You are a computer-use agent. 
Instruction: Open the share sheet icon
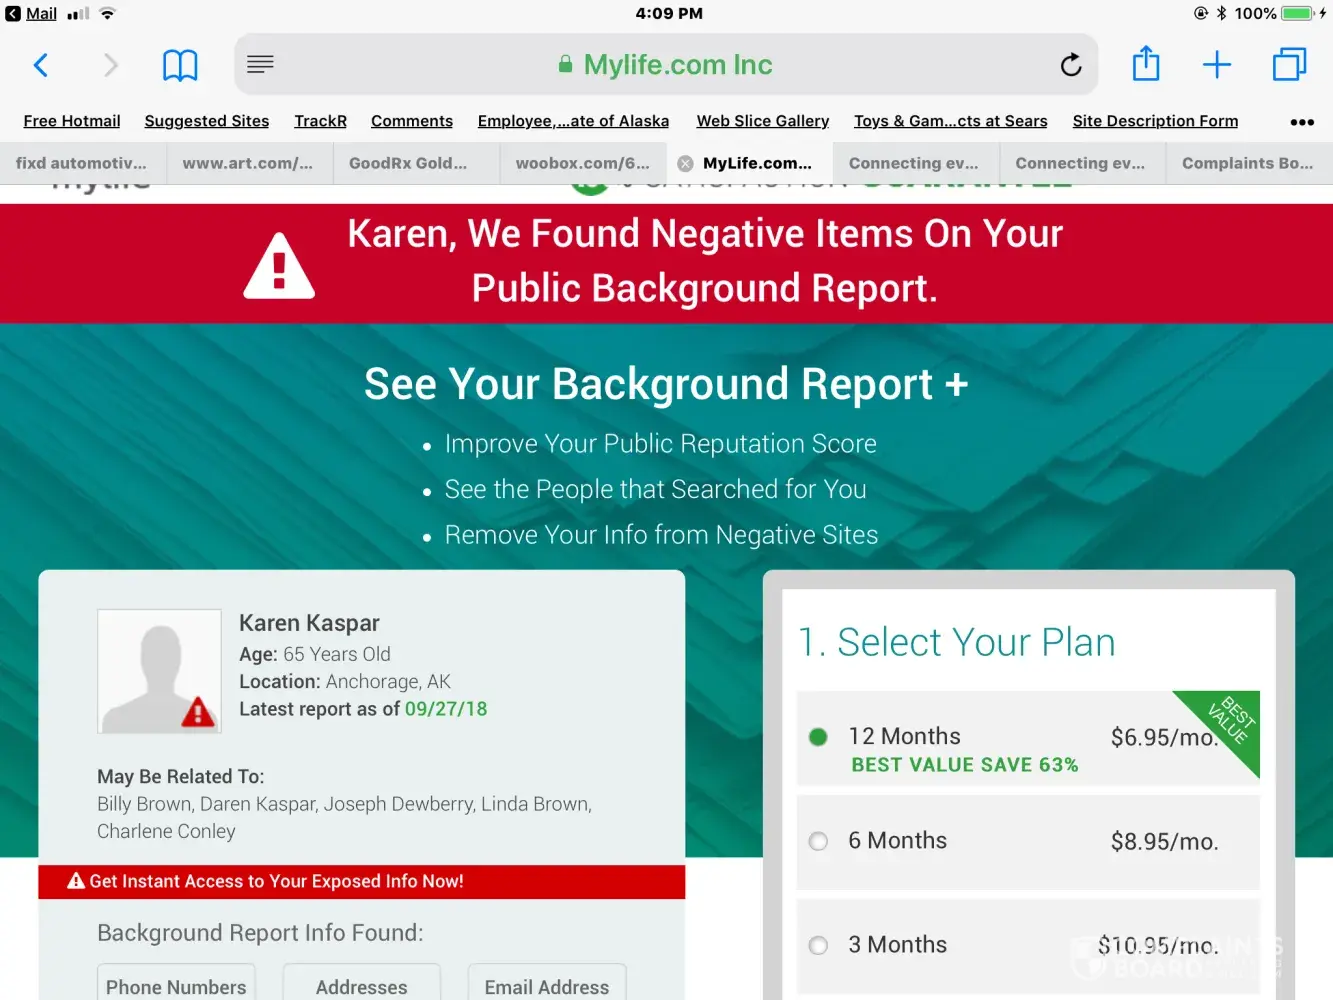pyautogui.click(x=1146, y=64)
